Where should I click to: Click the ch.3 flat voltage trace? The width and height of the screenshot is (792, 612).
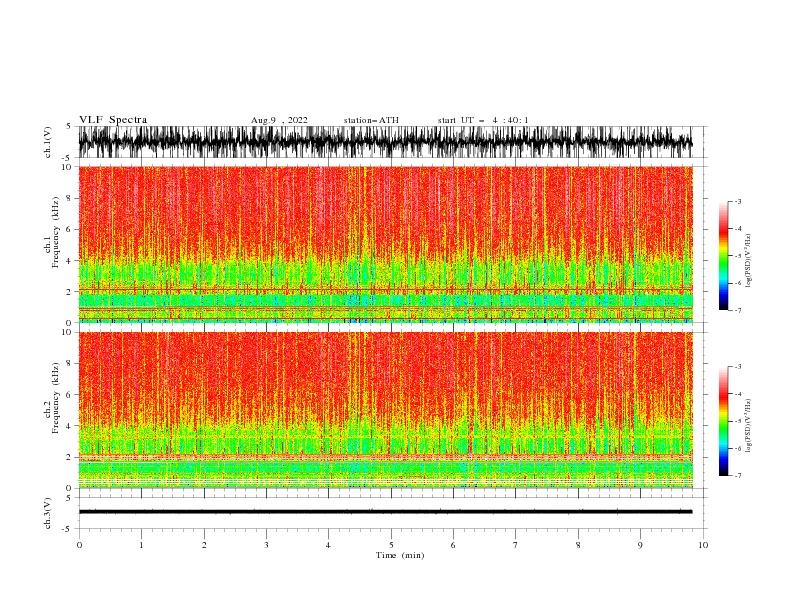click(385, 512)
